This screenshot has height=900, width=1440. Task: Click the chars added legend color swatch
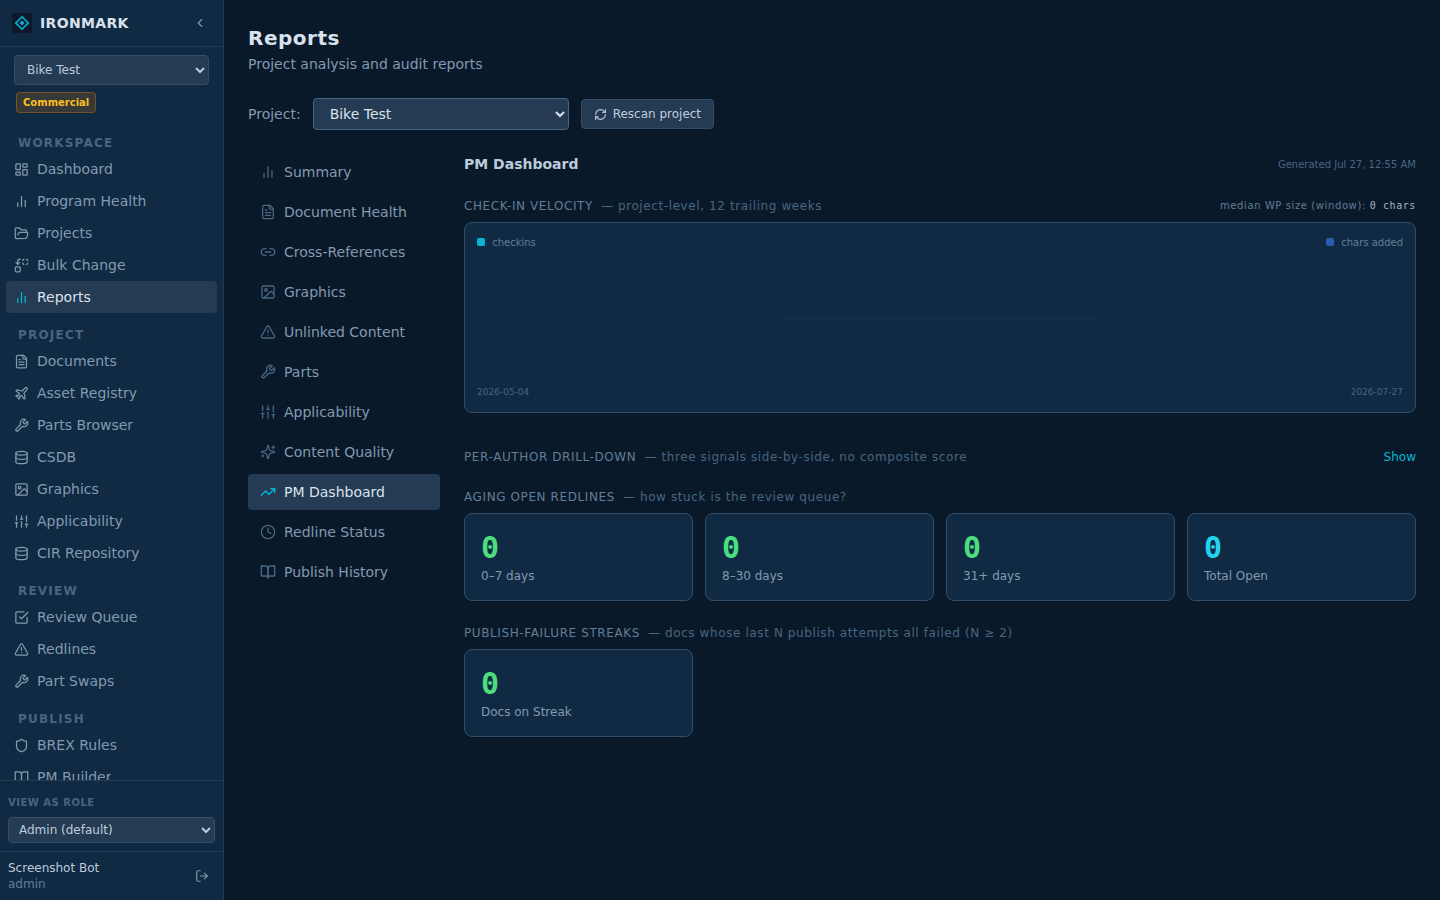click(x=1330, y=242)
